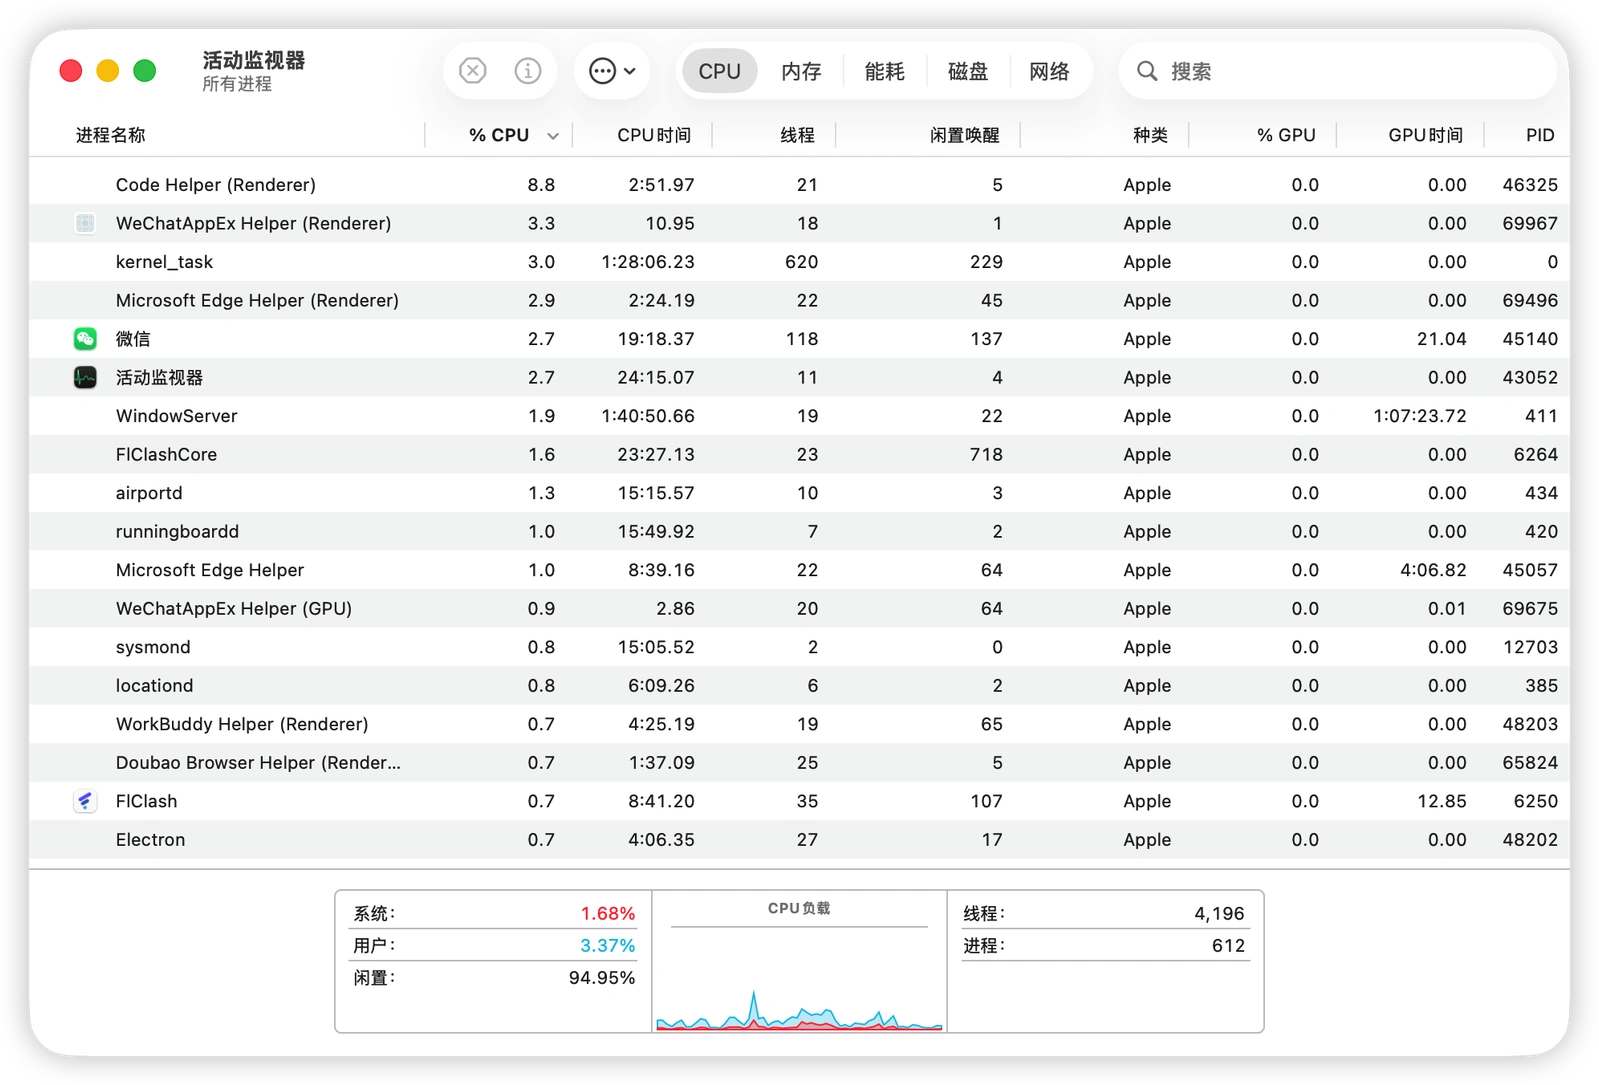This screenshot has height=1085, width=1599.
Task: Click the 闲置 94.95% value
Action: (x=601, y=977)
